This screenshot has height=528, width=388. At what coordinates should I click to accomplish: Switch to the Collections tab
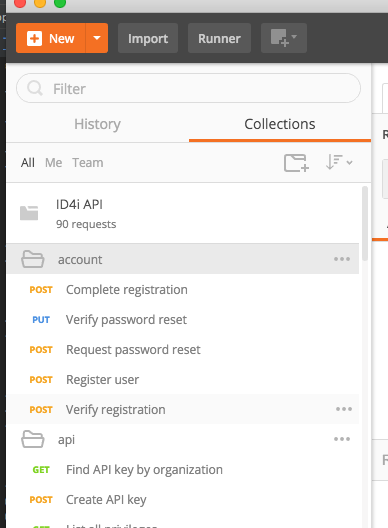pos(280,124)
